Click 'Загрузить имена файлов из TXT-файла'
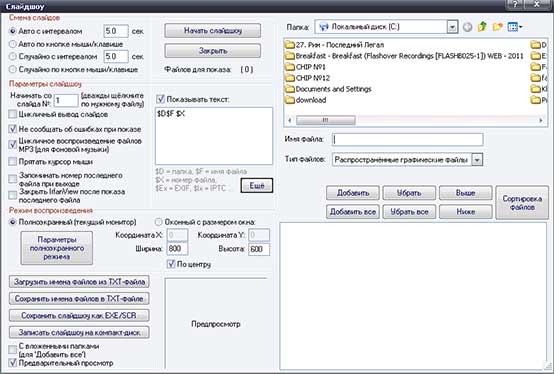554x374 pixels. click(x=79, y=282)
